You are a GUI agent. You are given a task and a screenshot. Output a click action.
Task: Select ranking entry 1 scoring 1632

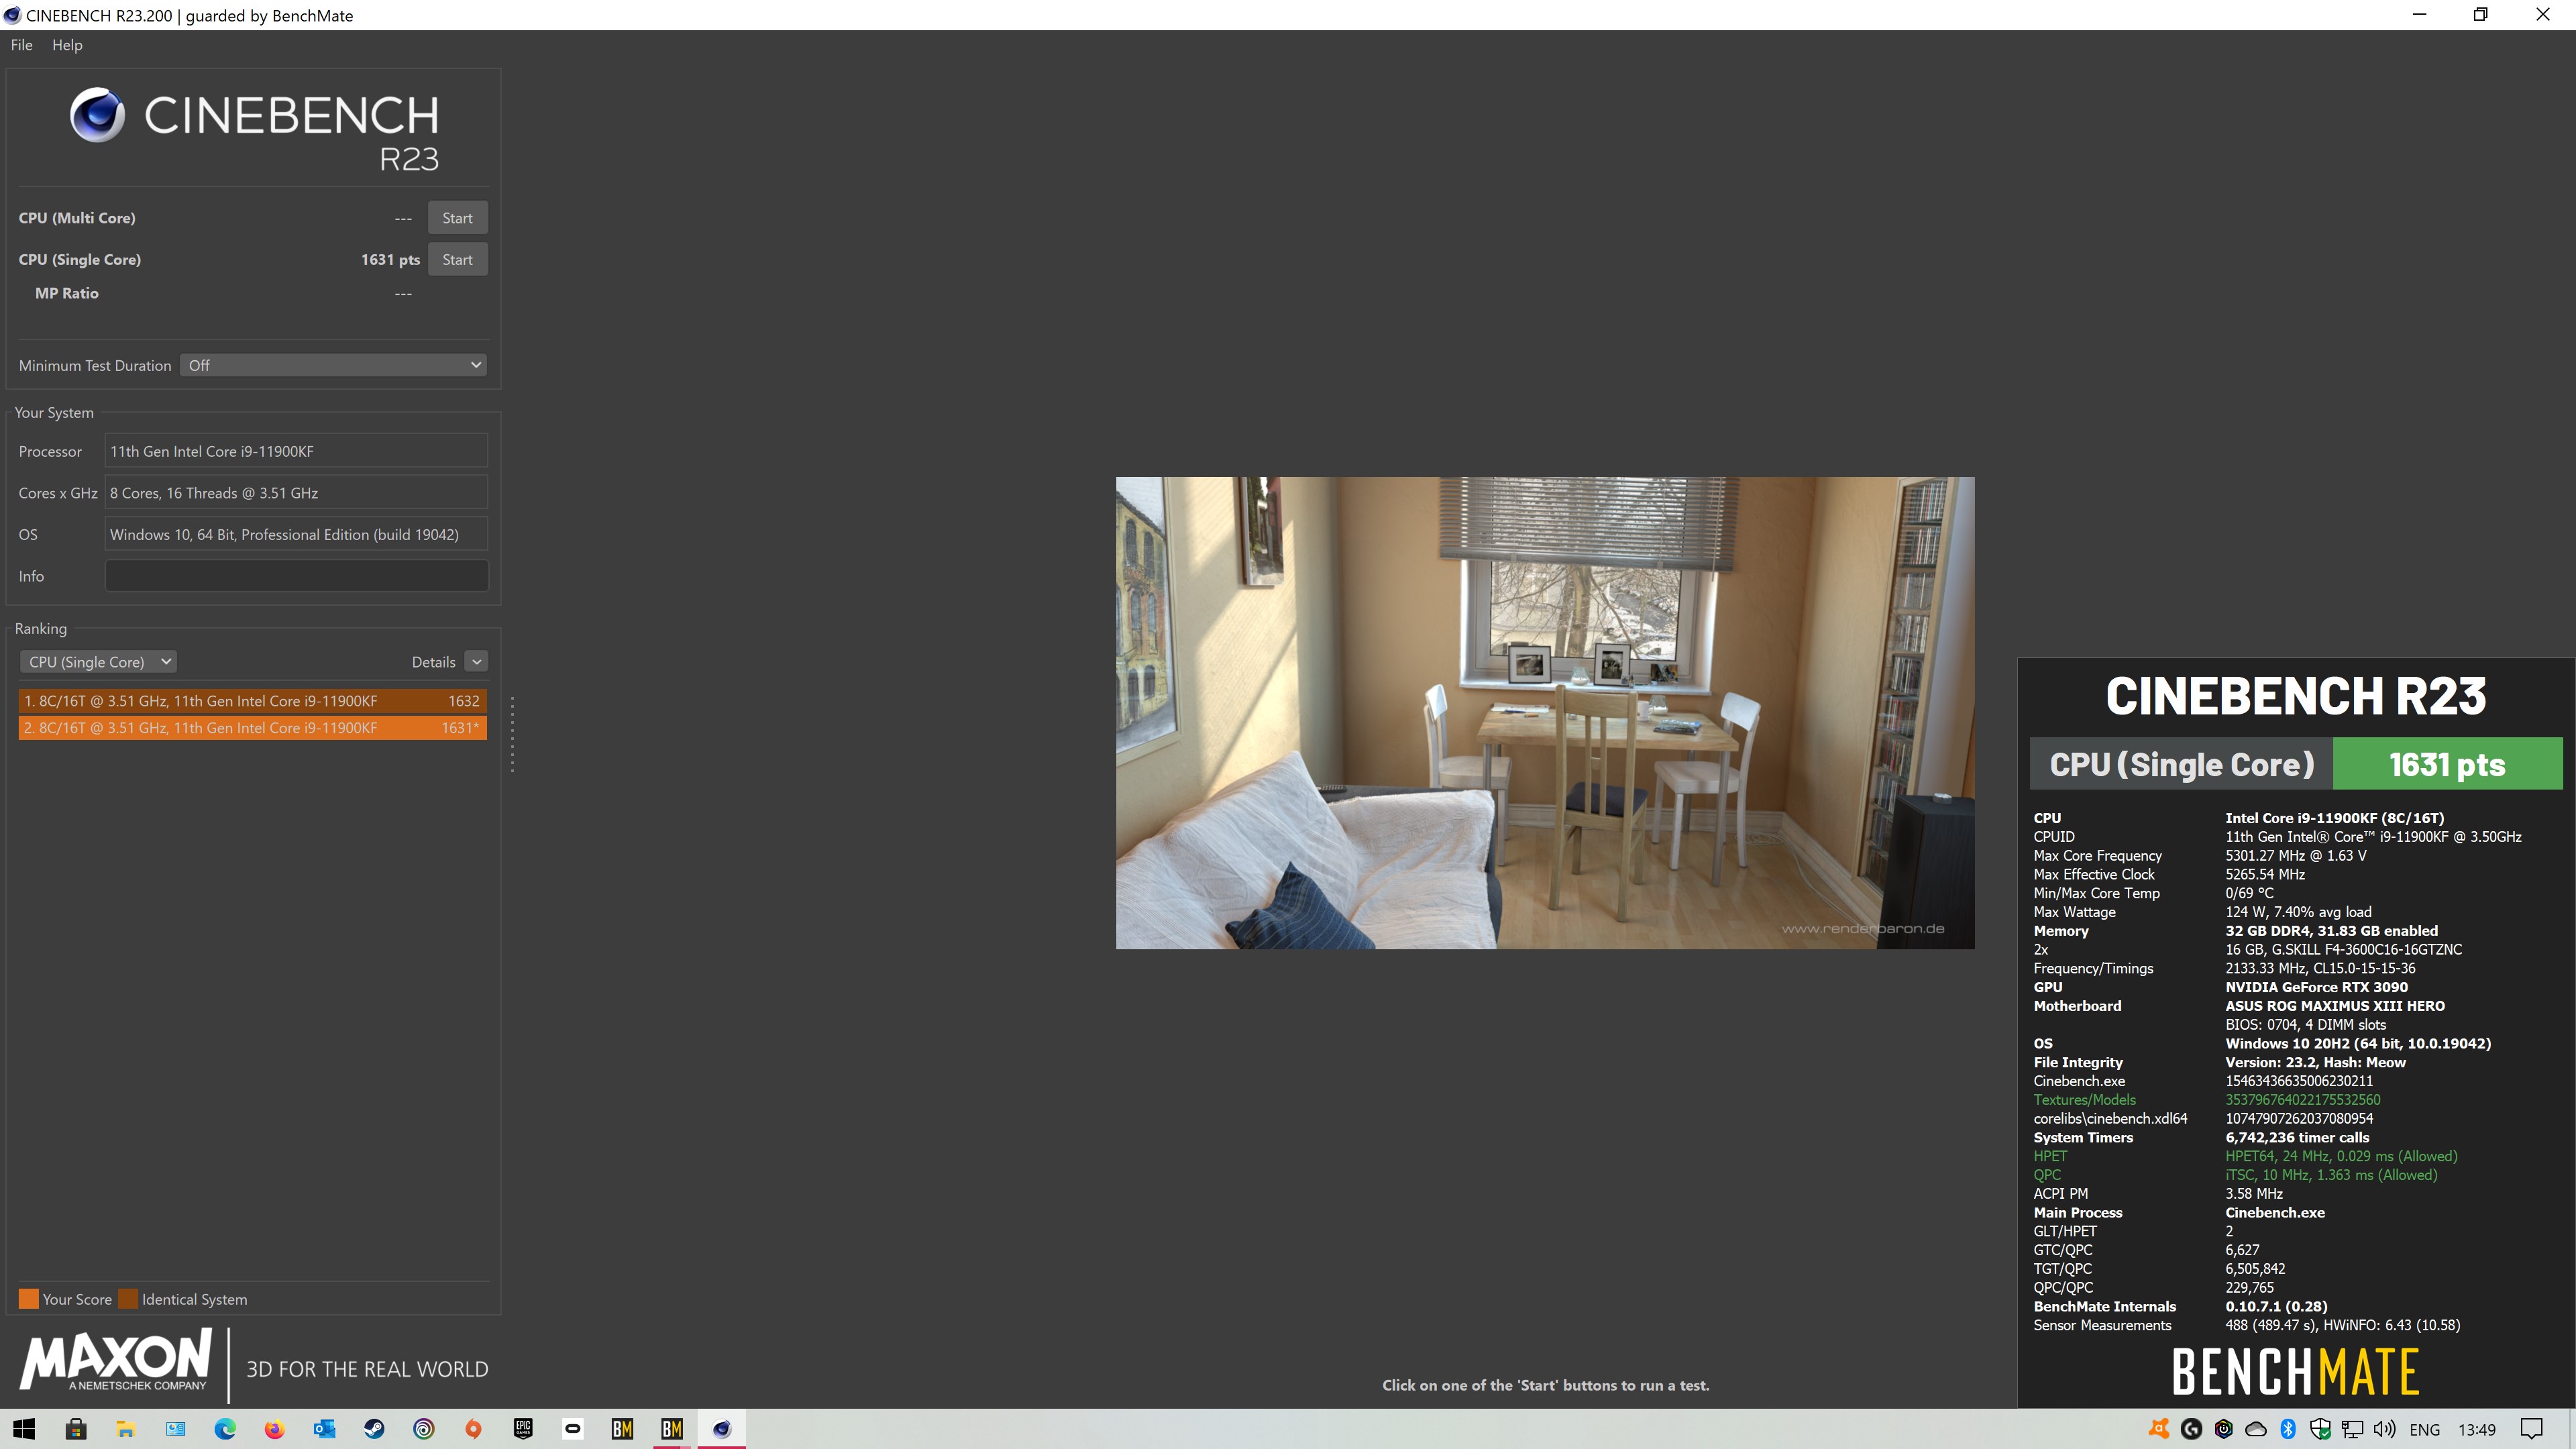(252, 701)
